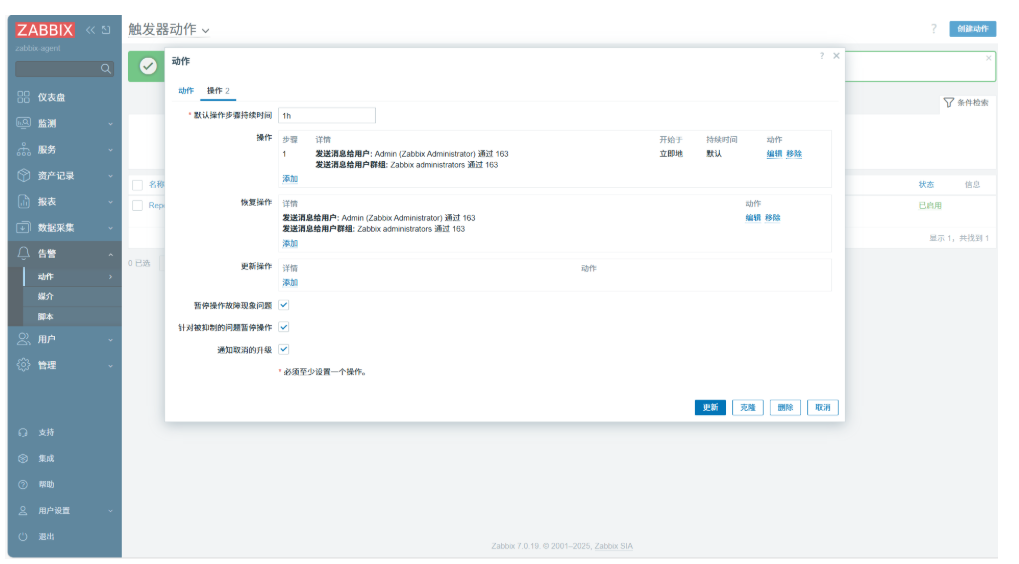
Task: Expand the 监测 menu chevron
Action: click(110, 123)
